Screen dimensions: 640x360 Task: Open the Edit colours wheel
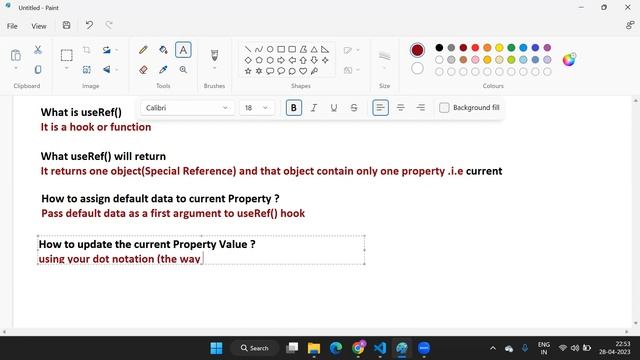point(569,60)
